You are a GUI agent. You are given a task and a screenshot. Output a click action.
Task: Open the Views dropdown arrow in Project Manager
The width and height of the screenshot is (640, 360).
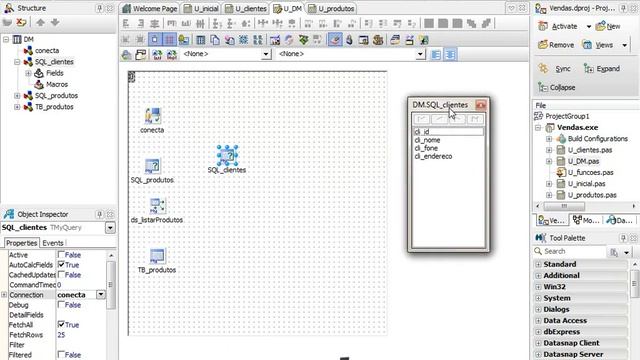click(624, 45)
